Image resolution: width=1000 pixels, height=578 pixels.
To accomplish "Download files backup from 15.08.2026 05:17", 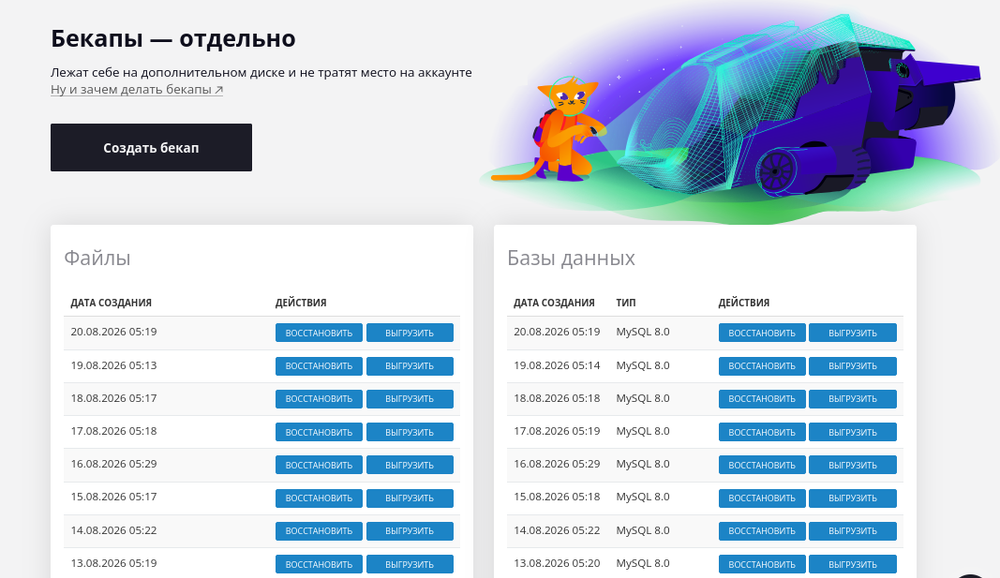I will (x=409, y=498).
